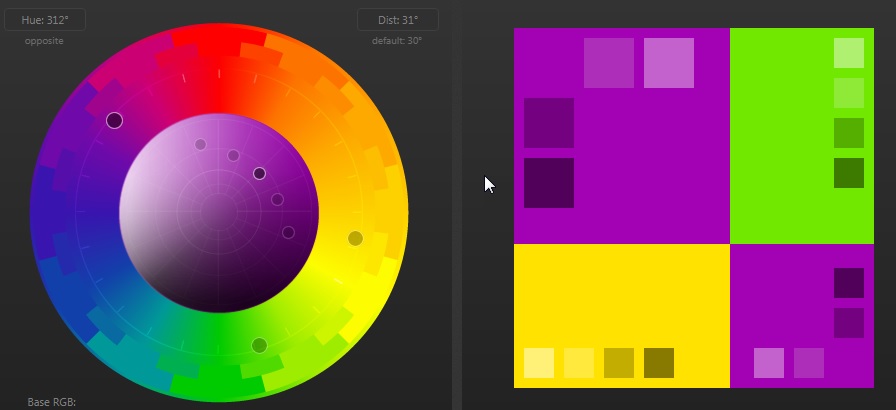Pick the medium-dark green swatch in the green panel
This screenshot has height=410, width=896.
point(849,133)
